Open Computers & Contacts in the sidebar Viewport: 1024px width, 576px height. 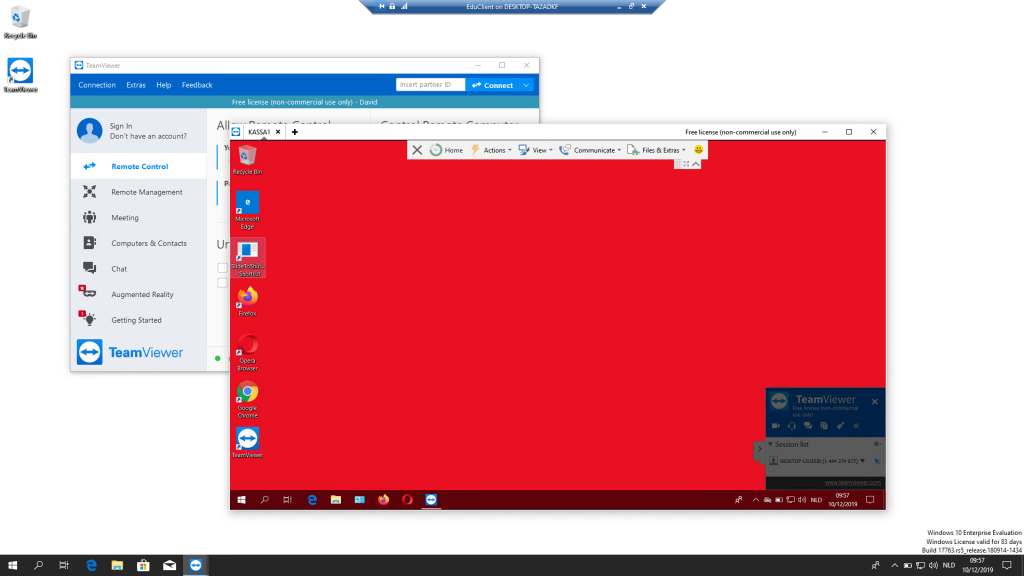click(138, 243)
